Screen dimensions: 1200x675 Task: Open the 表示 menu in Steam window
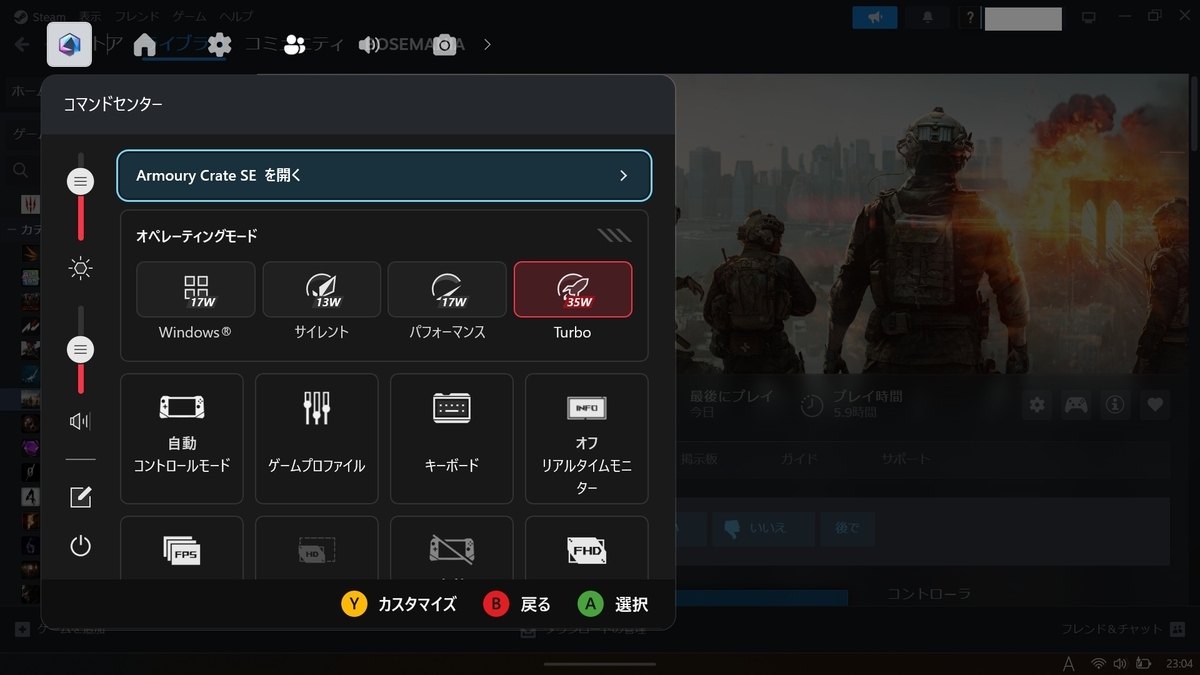(90, 17)
